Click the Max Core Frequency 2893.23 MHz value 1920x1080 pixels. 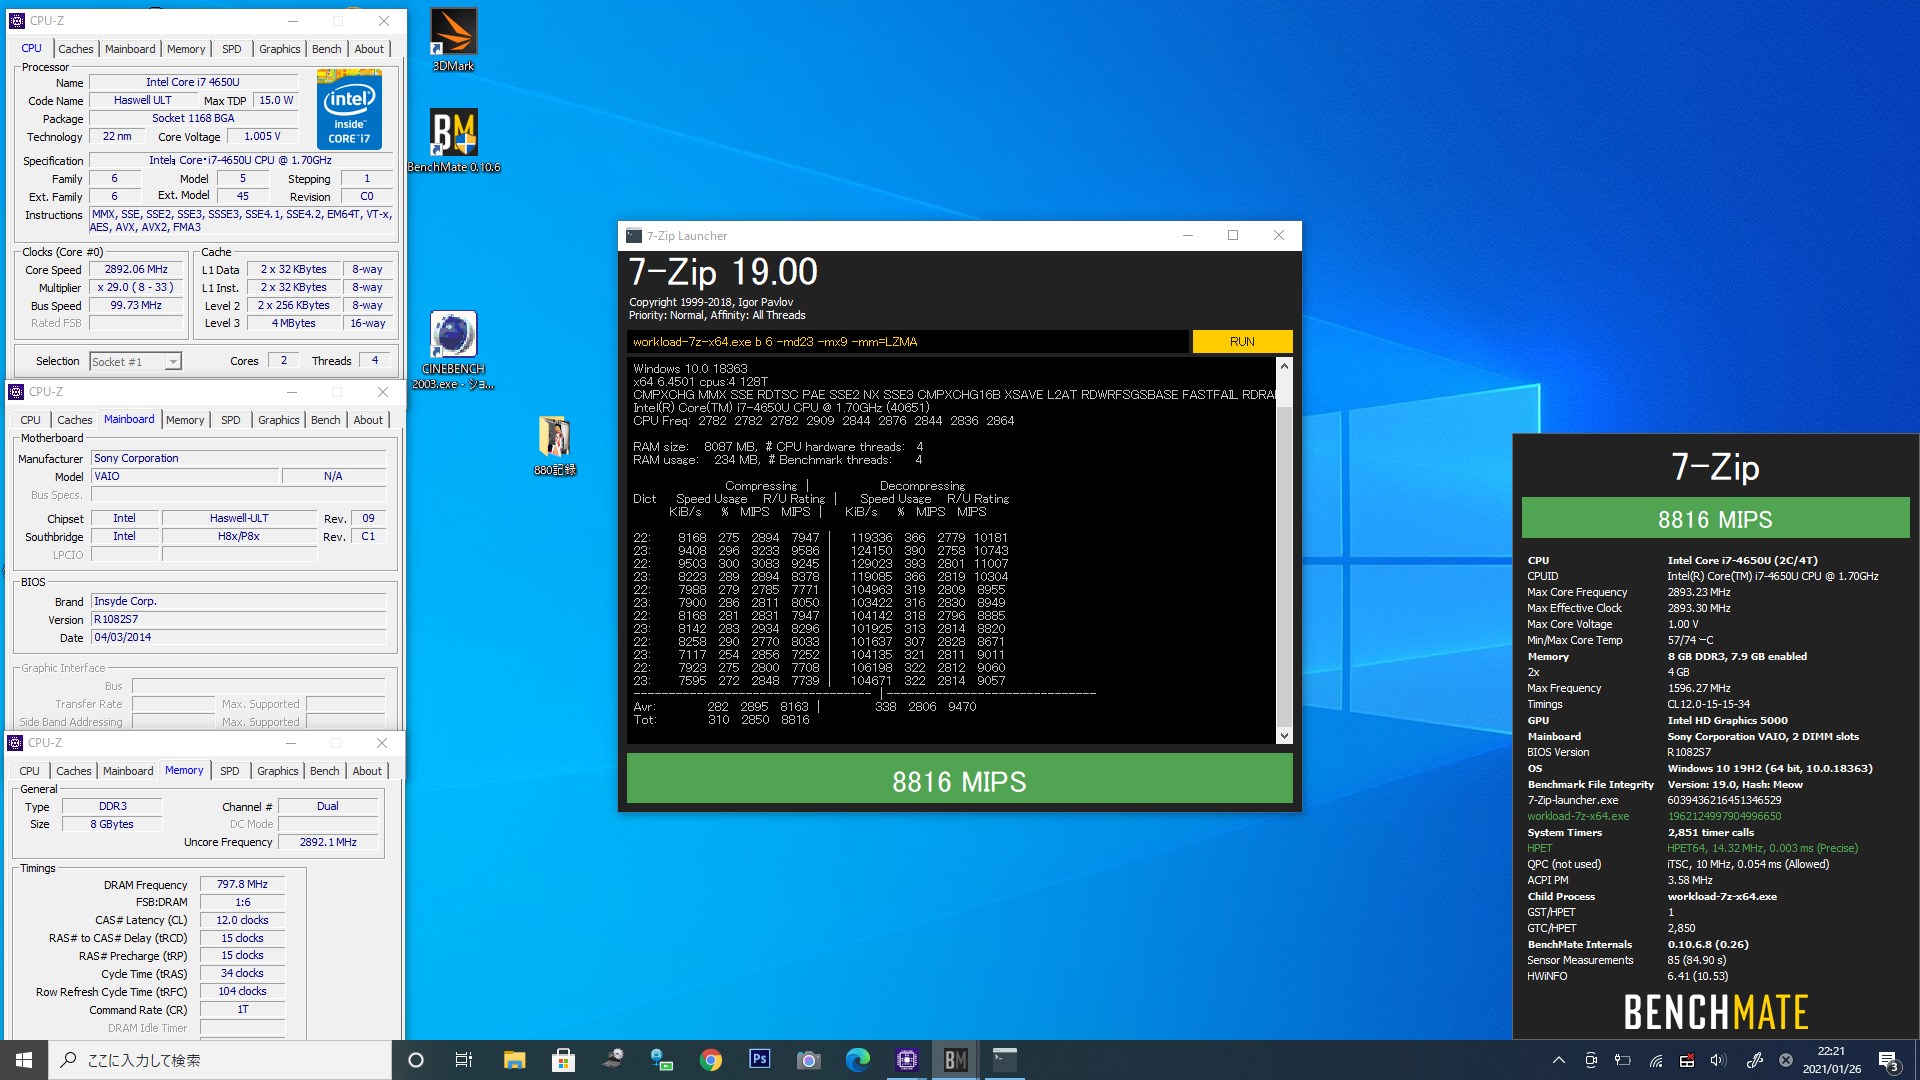[1699, 592]
